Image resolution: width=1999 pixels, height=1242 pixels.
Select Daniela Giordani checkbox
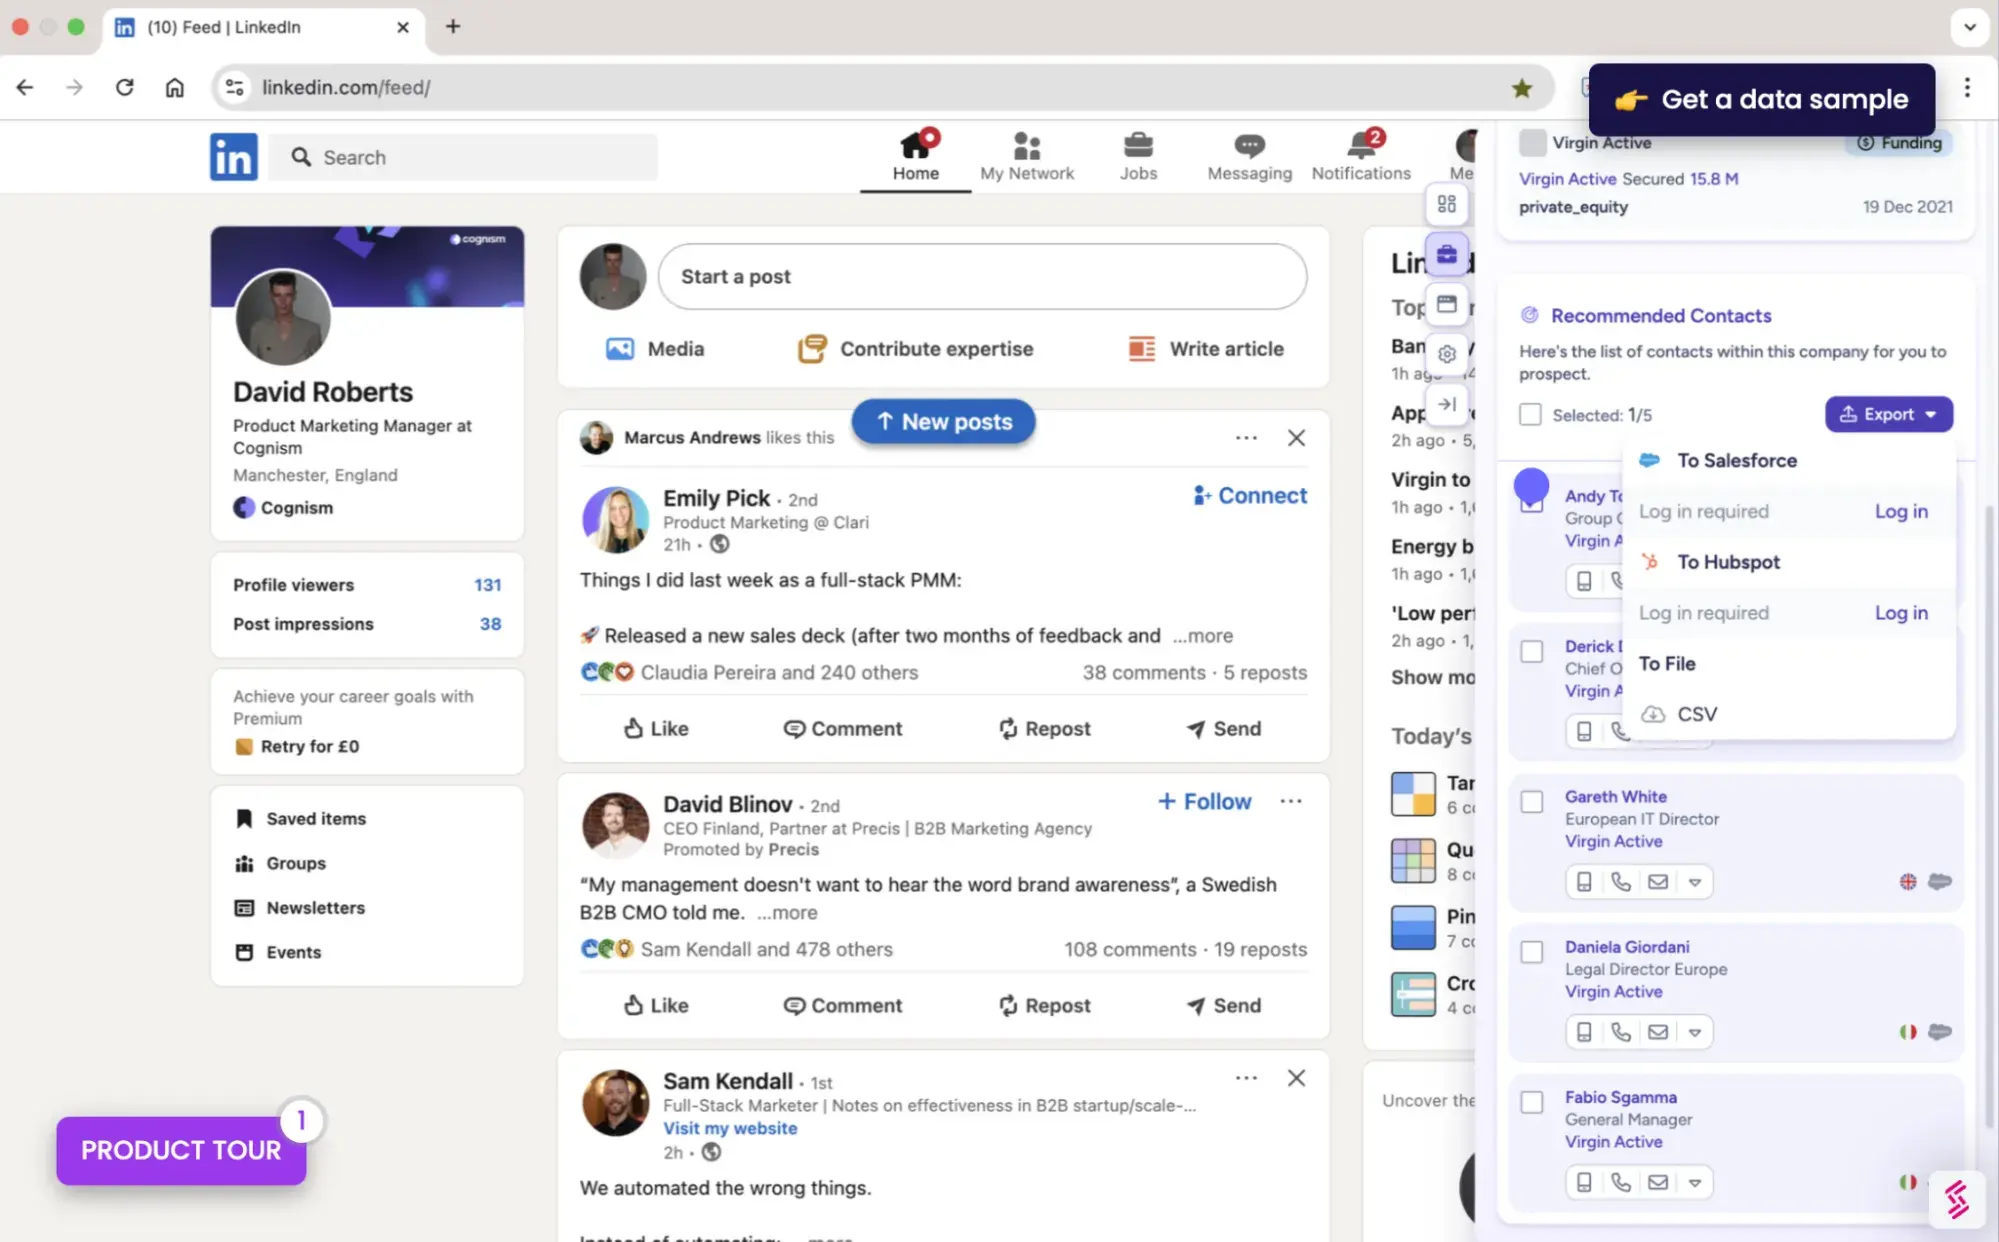pyautogui.click(x=1531, y=951)
